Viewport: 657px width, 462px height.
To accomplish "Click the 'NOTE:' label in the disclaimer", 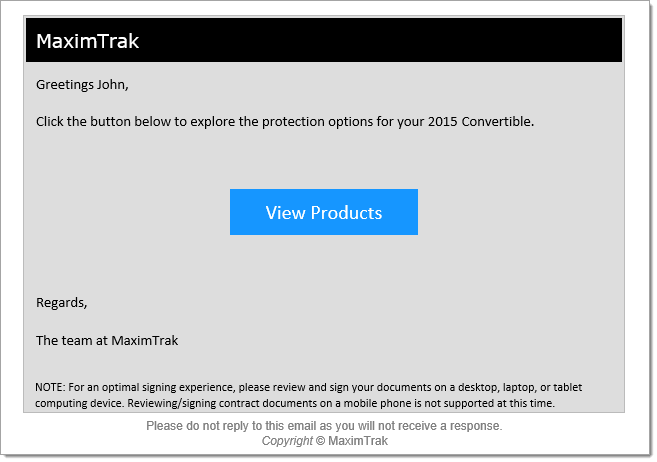I will 50,387.
